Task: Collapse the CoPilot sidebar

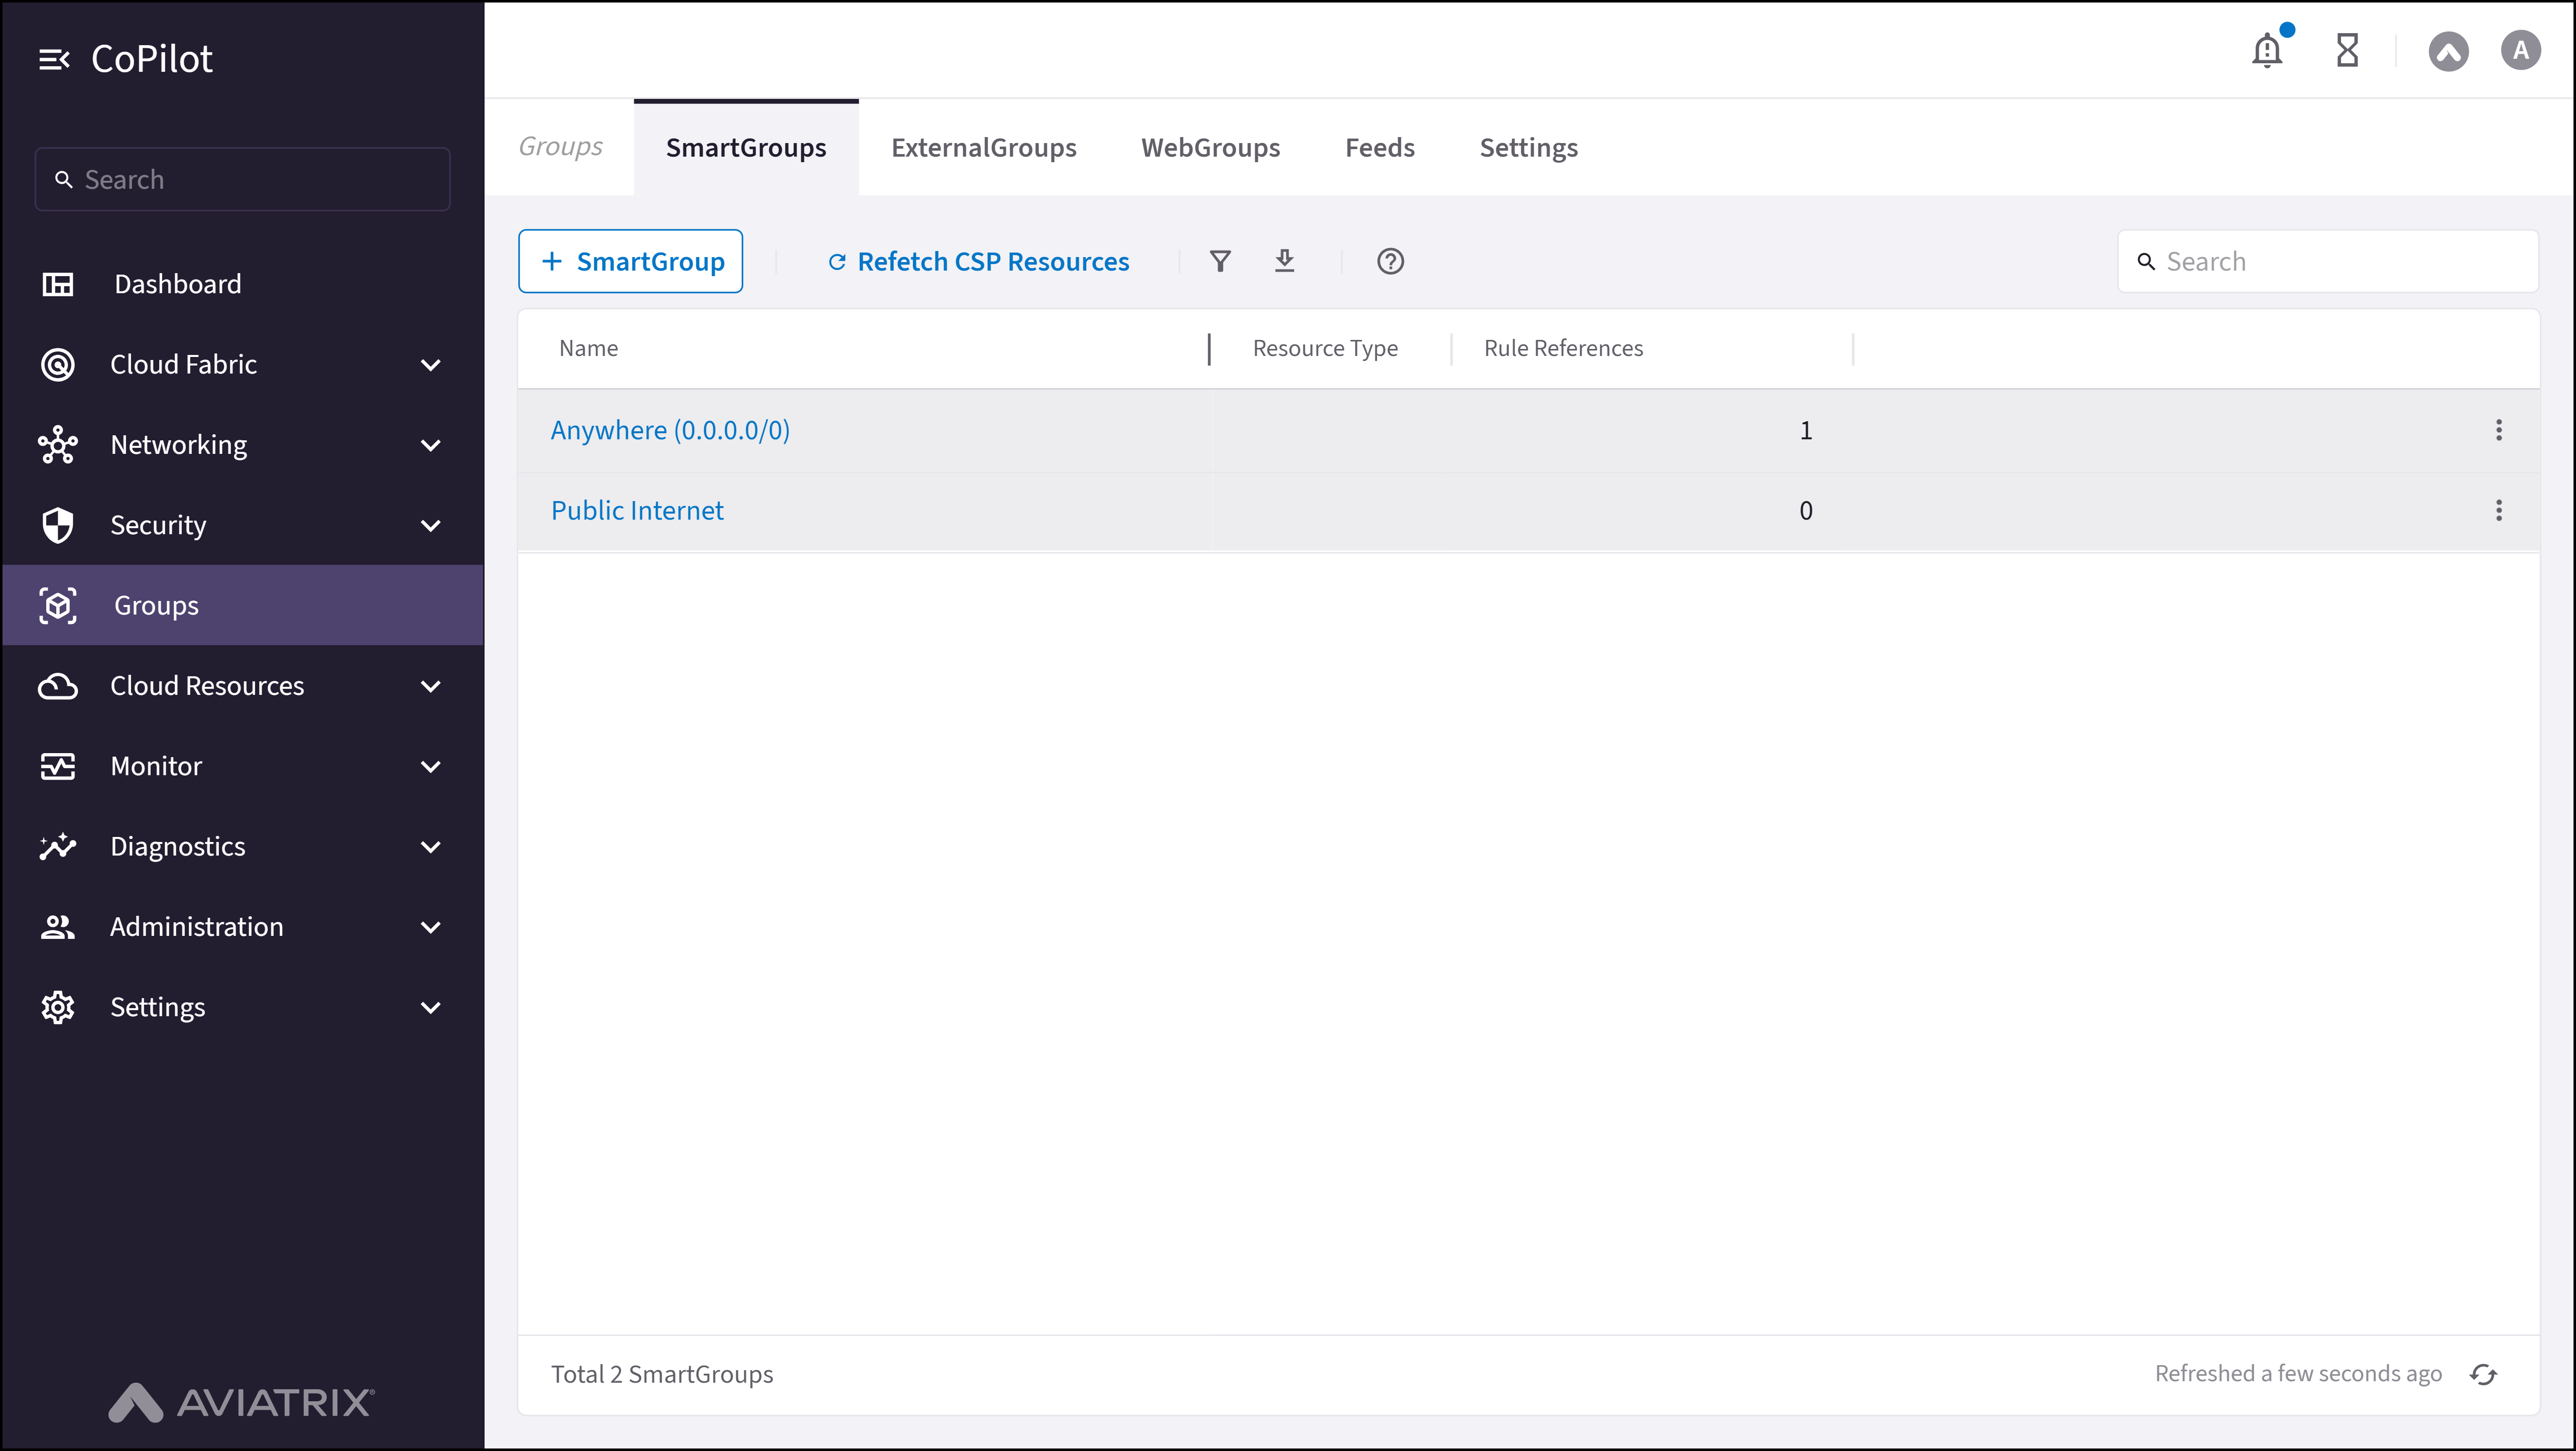Action: (x=56, y=58)
